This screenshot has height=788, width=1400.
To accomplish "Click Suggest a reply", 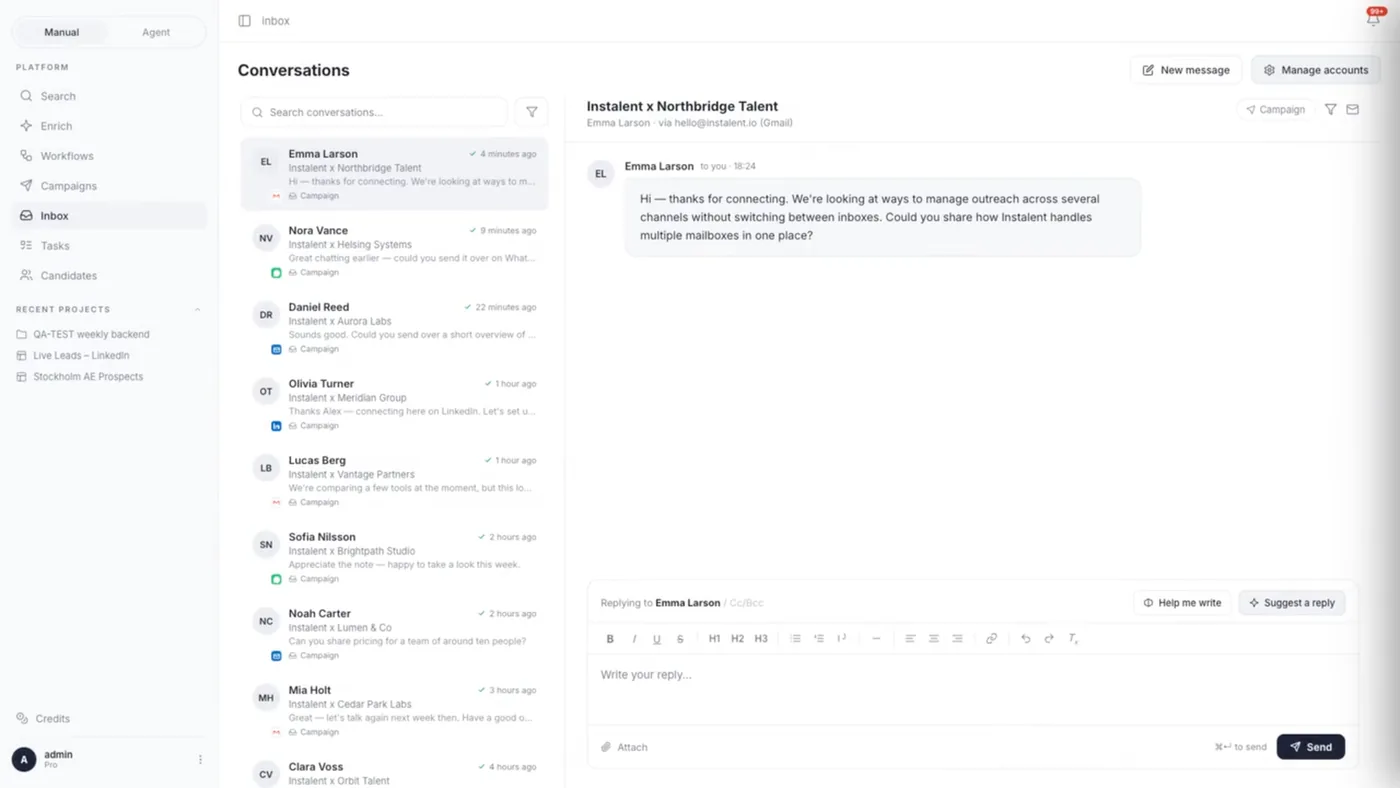I will pyautogui.click(x=1292, y=603).
